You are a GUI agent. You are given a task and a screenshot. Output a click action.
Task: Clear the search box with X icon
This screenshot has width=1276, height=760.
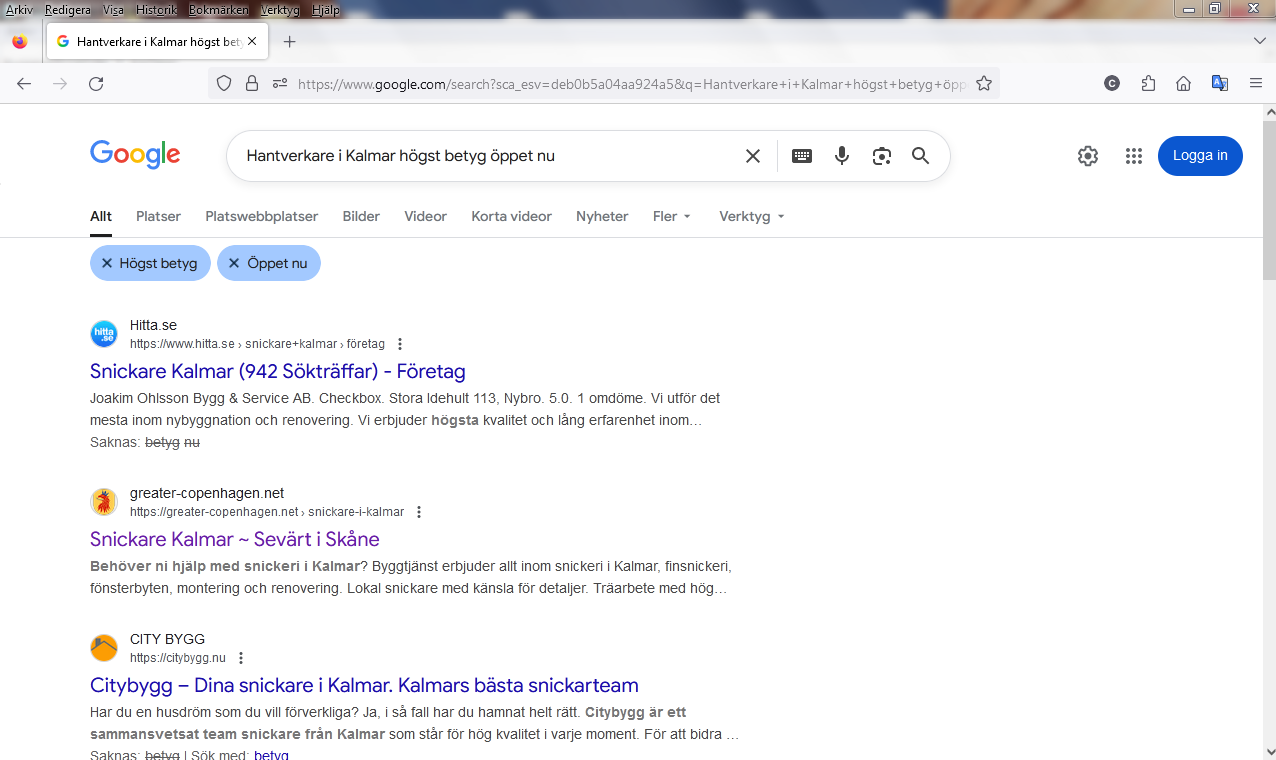tap(753, 156)
